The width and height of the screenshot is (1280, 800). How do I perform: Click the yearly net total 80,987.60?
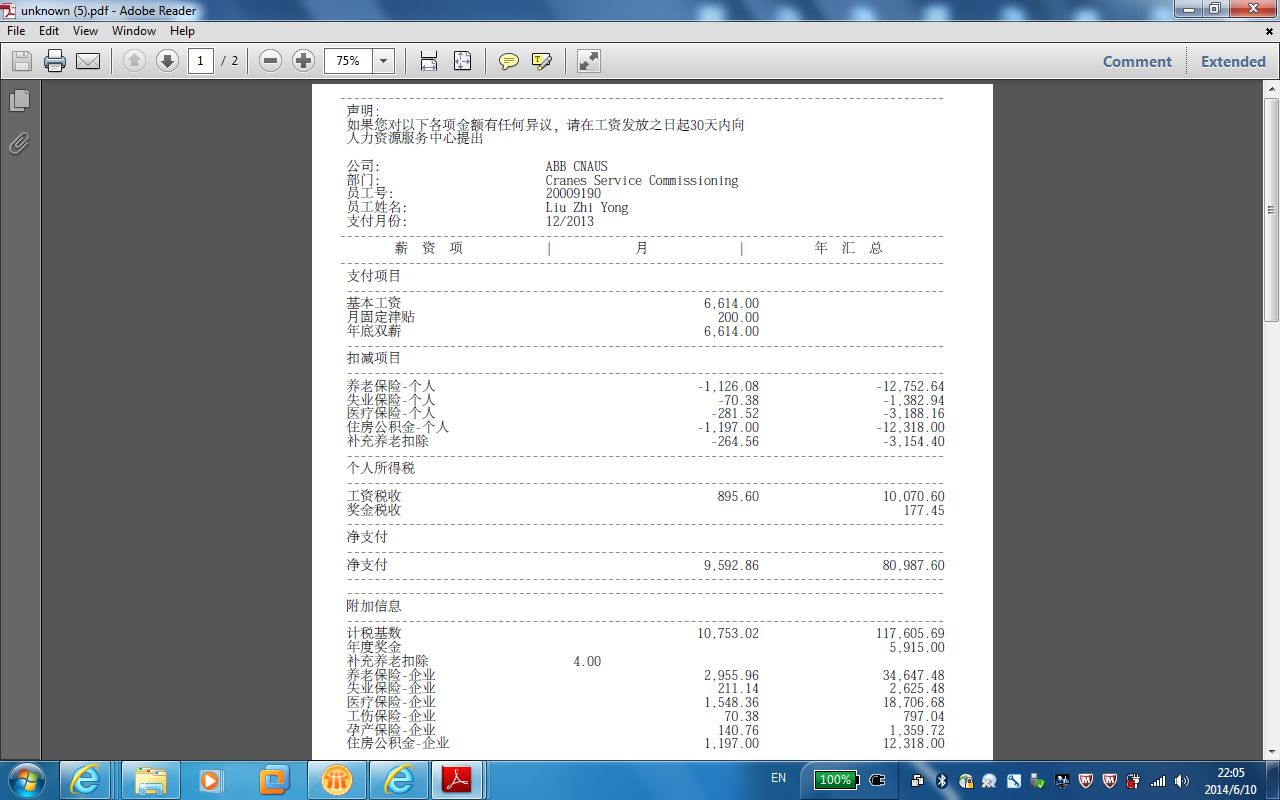pos(913,566)
